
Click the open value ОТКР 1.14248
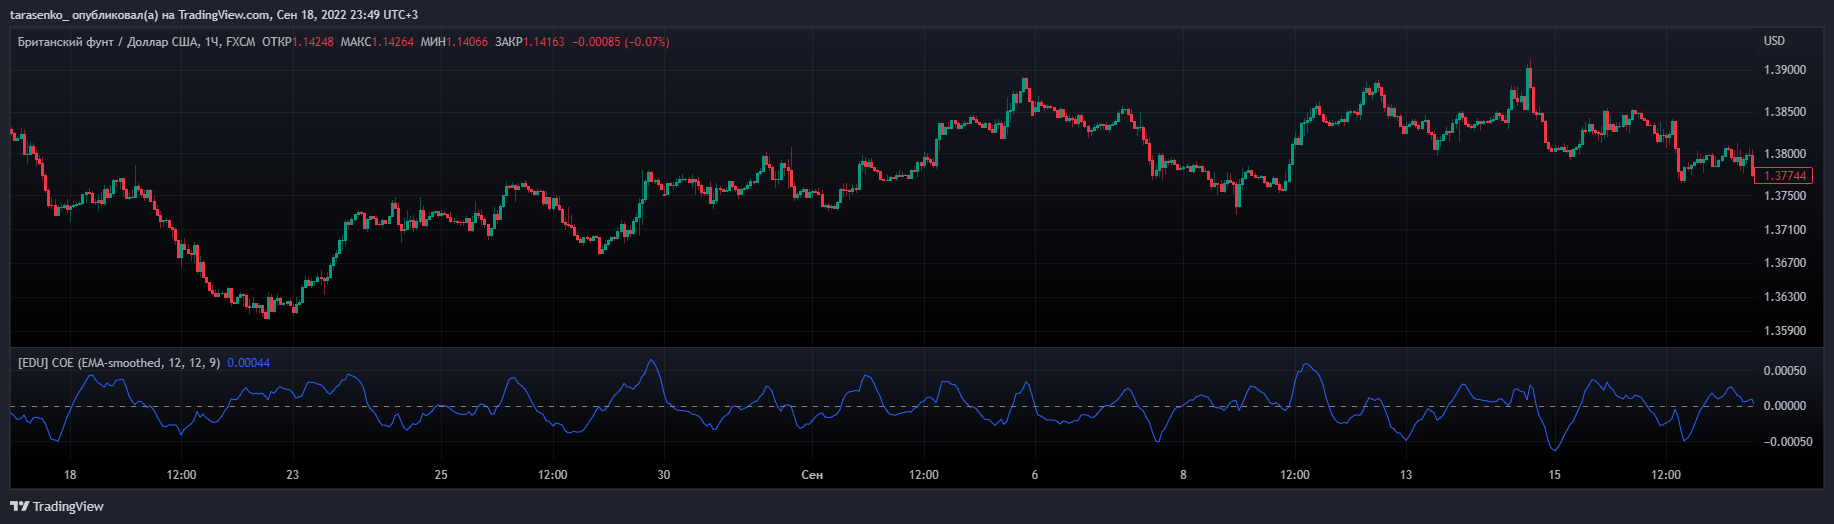tap(298, 42)
